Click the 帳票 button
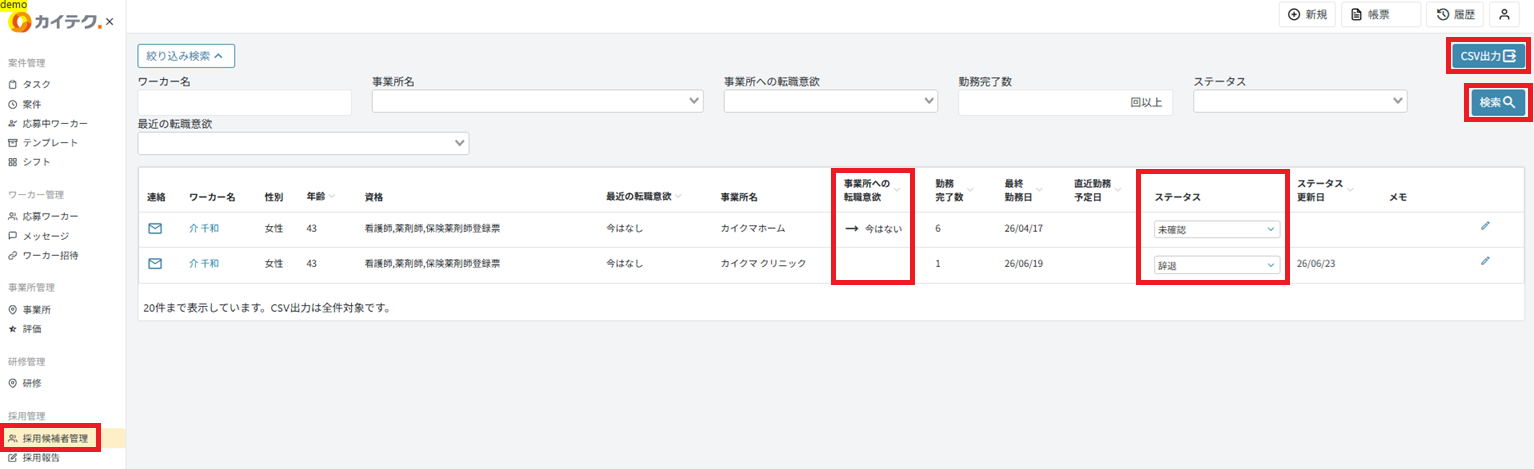This screenshot has width=1534, height=469. point(1381,14)
